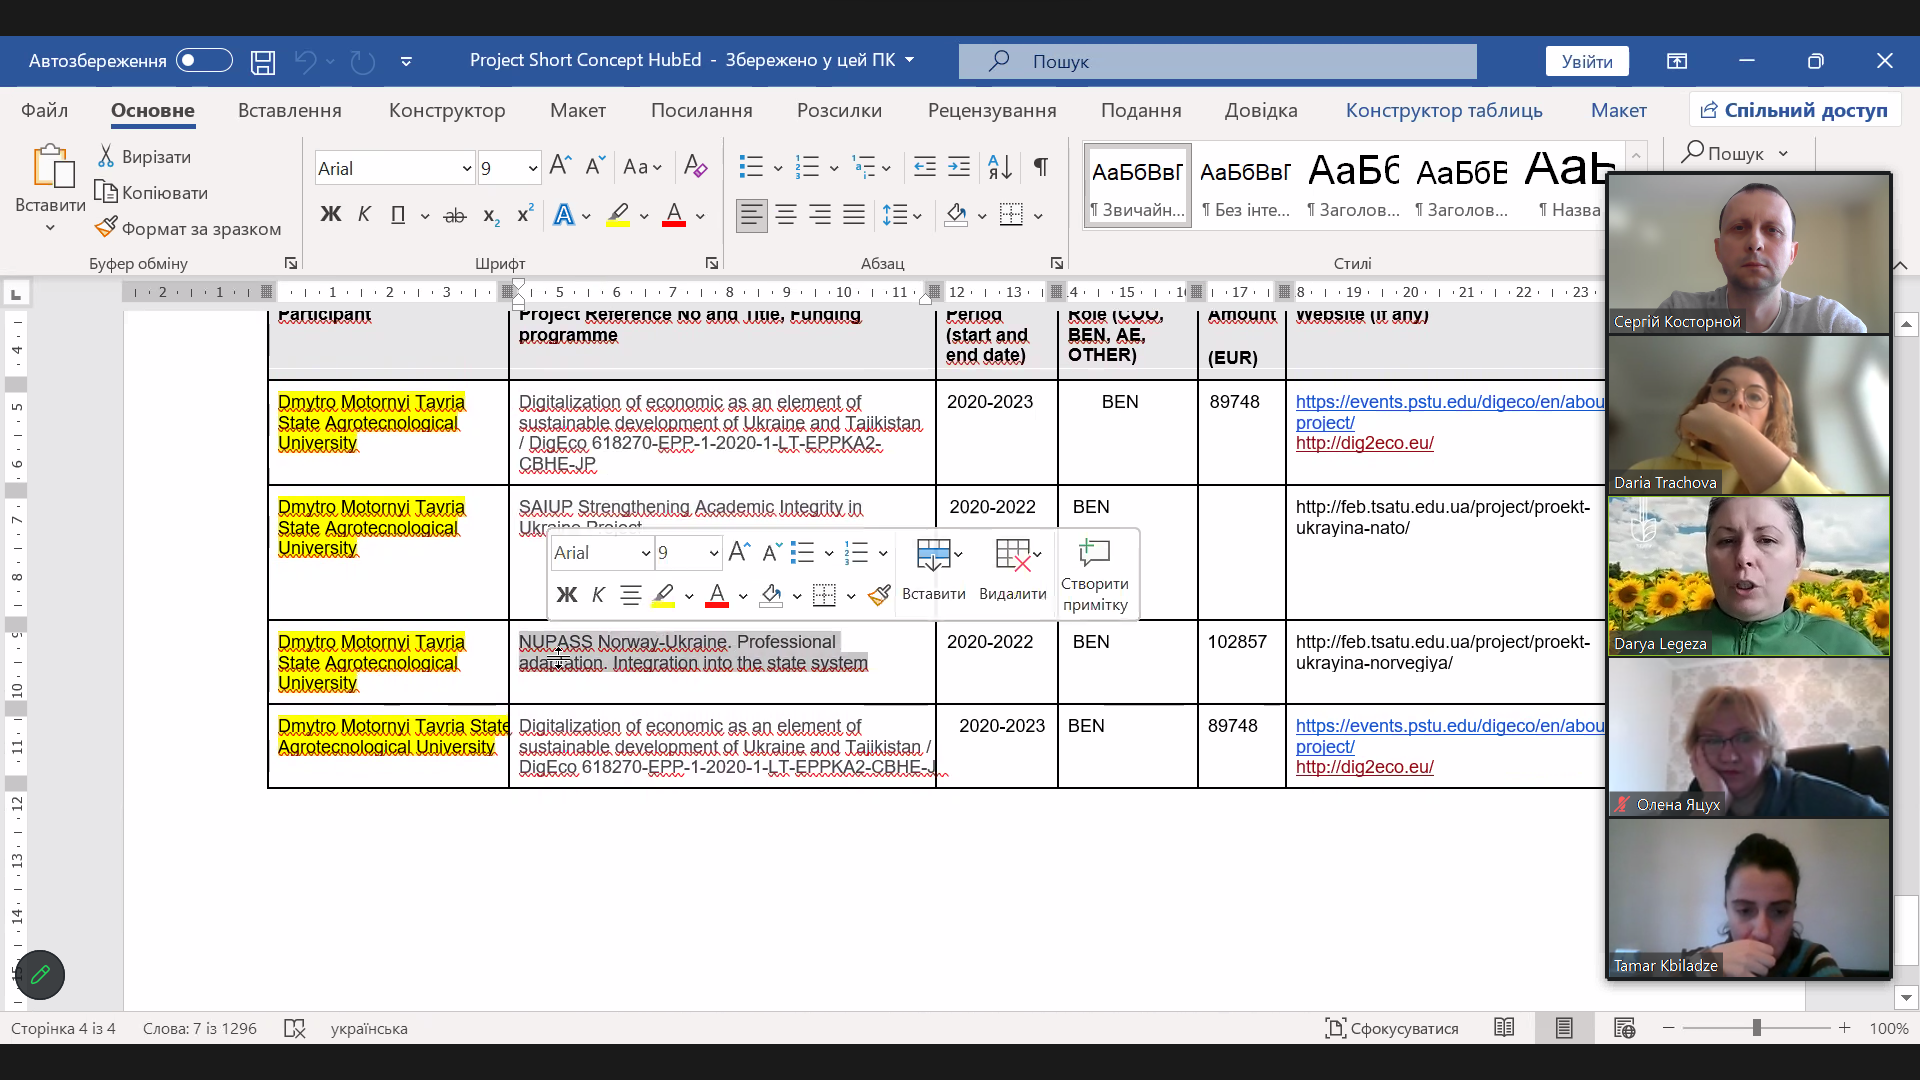Toggle the paragraph marks pilcrow icon

coord(1041,167)
